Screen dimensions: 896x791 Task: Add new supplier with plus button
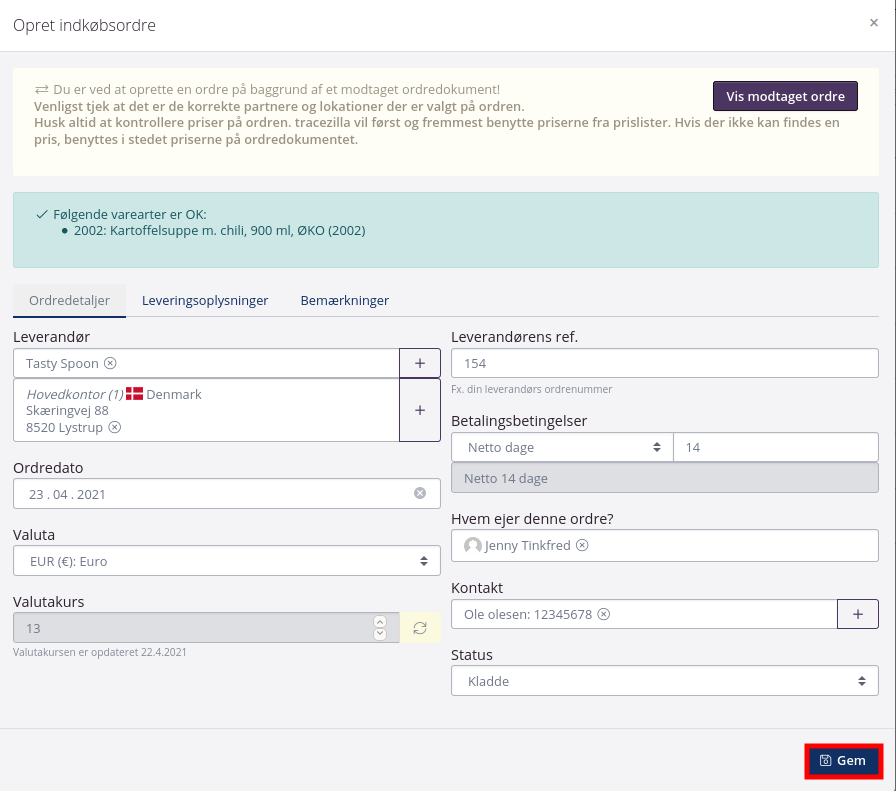pos(420,363)
